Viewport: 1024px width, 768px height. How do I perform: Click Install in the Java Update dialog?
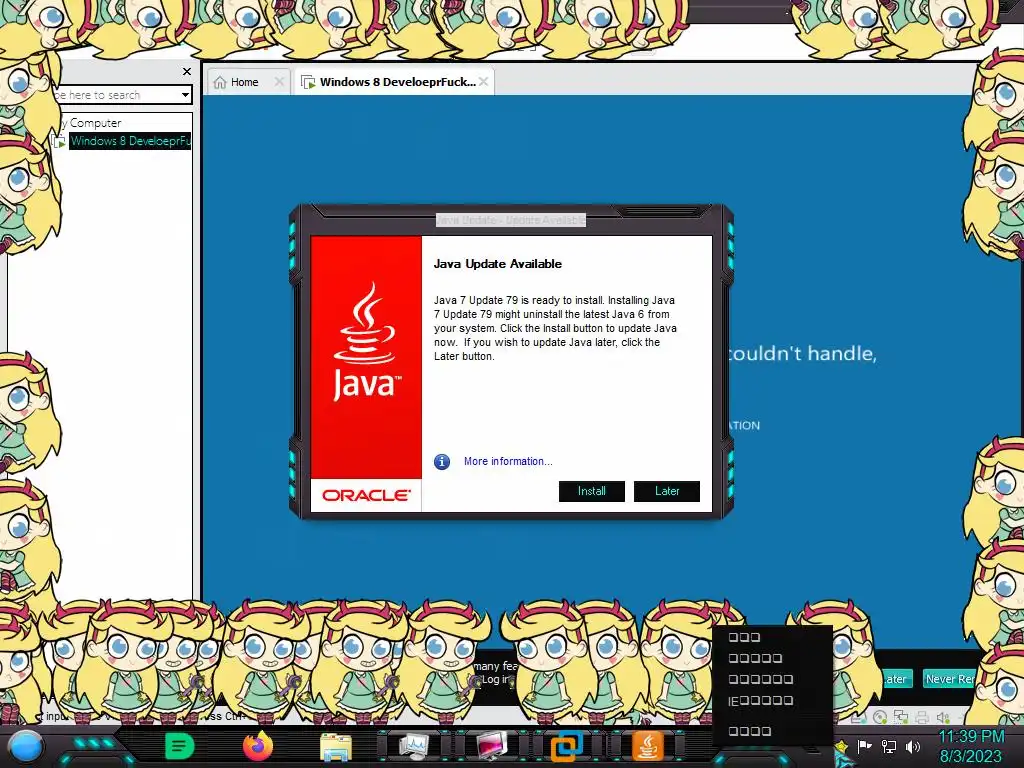[592, 491]
